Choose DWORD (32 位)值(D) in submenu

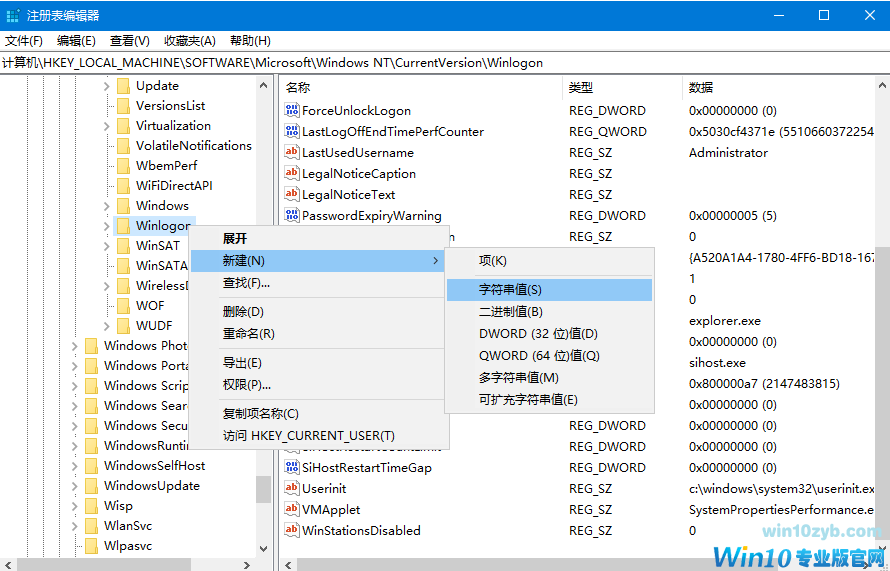pos(538,334)
